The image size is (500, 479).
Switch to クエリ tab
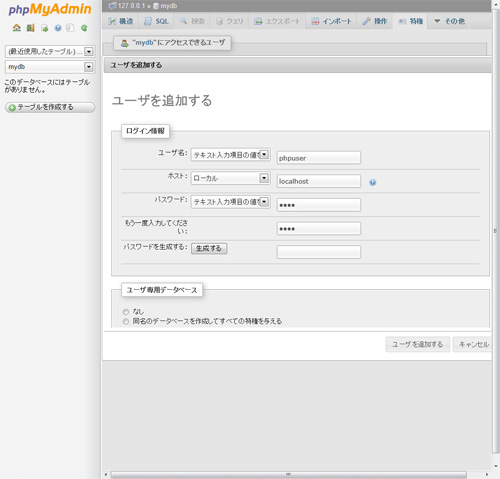point(230,21)
